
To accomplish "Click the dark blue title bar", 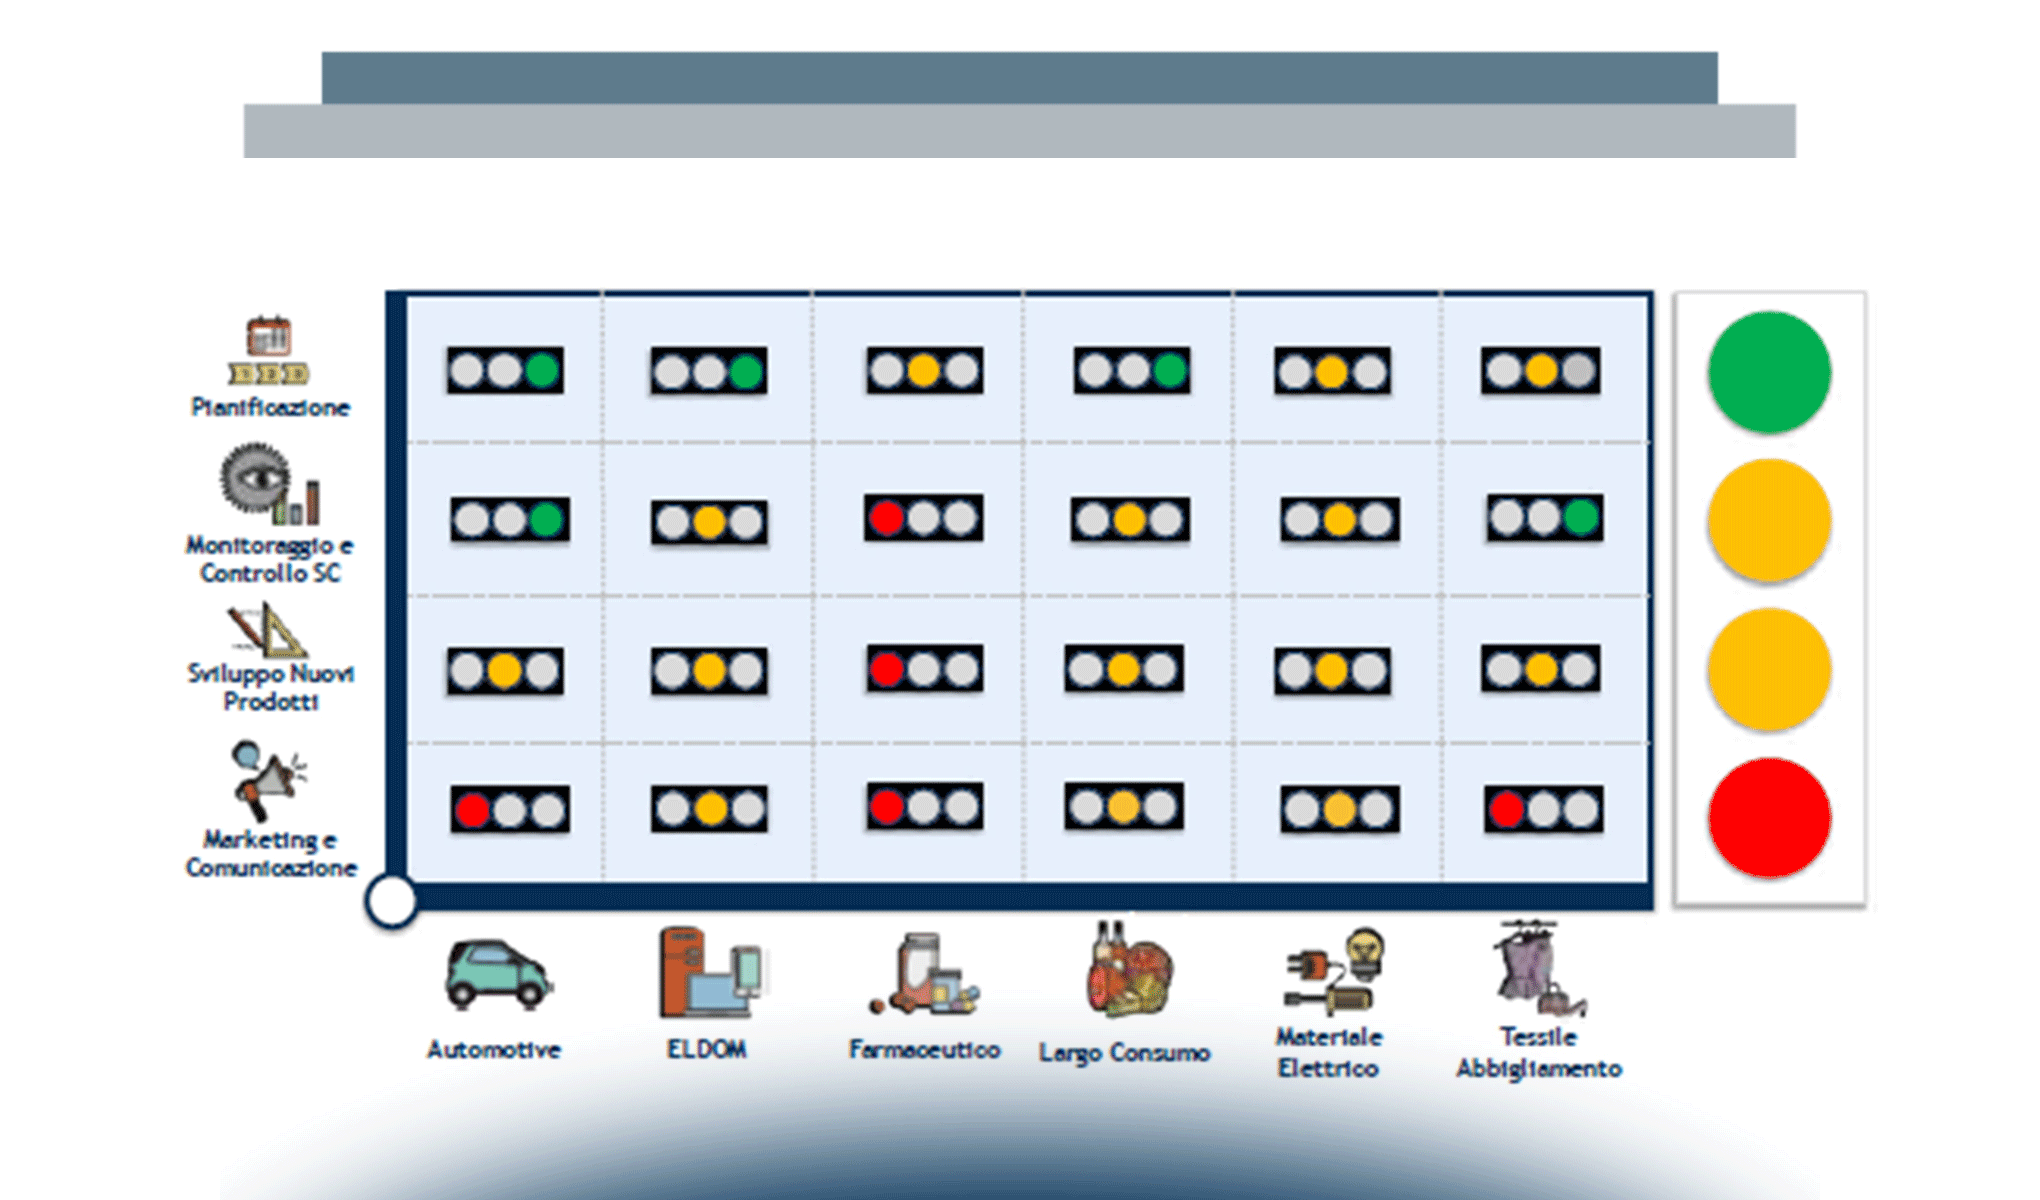I will tap(1019, 78).
